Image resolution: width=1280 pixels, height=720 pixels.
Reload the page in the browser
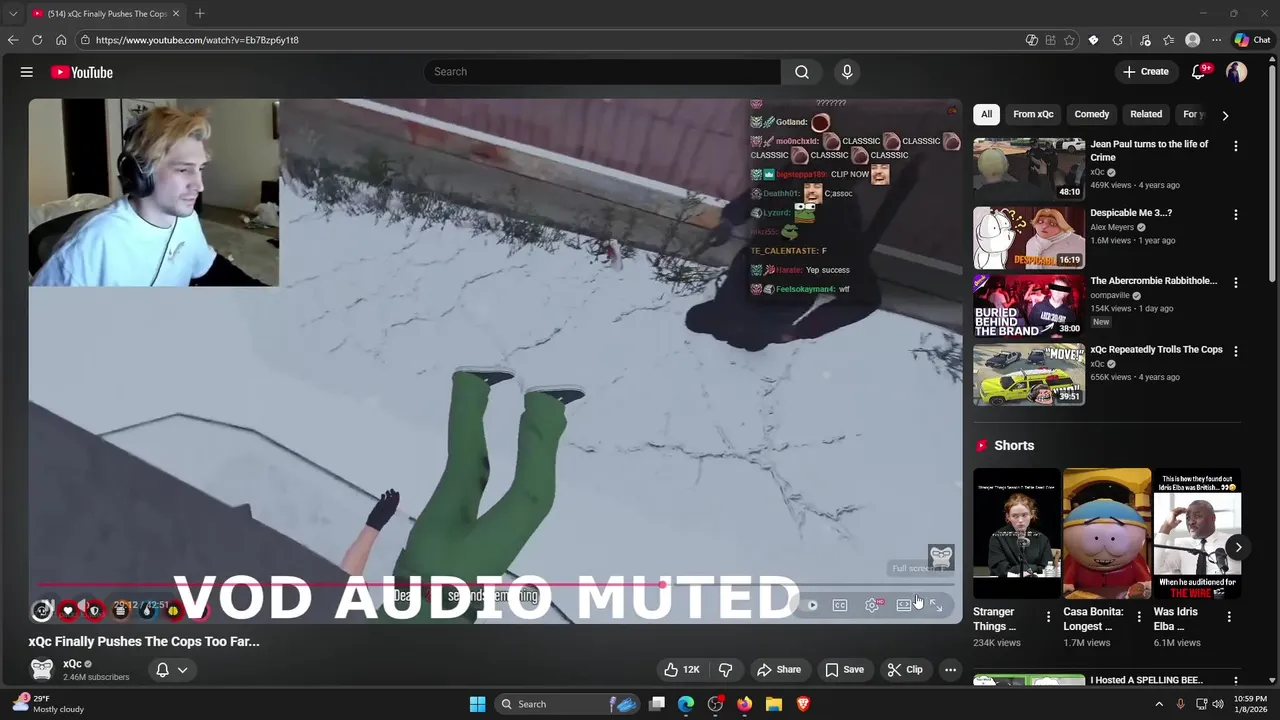pos(37,40)
